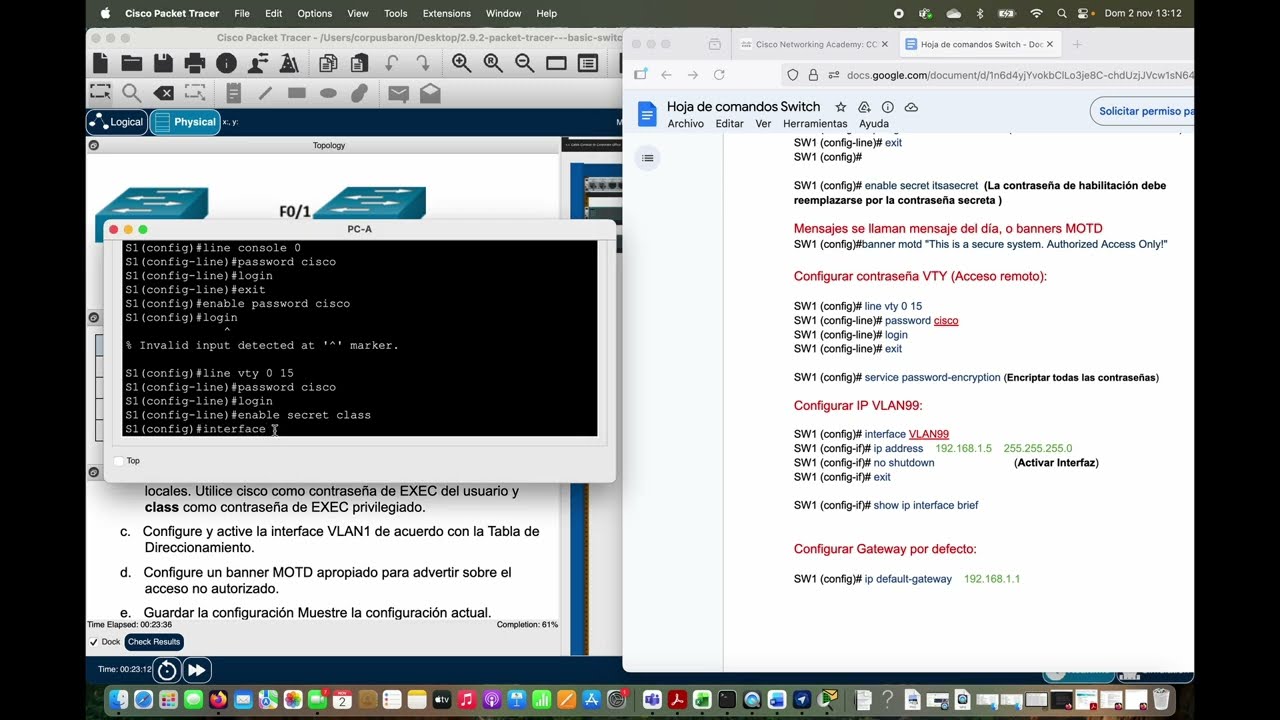Click the power cycle devices button

[x=167, y=670]
